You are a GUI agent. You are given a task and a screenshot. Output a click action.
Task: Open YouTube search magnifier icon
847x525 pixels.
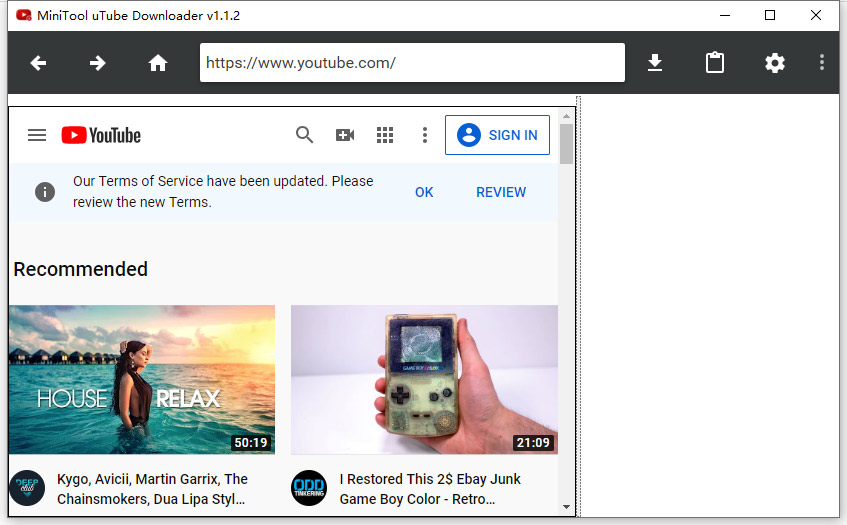pyautogui.click(x=304, y=134)
